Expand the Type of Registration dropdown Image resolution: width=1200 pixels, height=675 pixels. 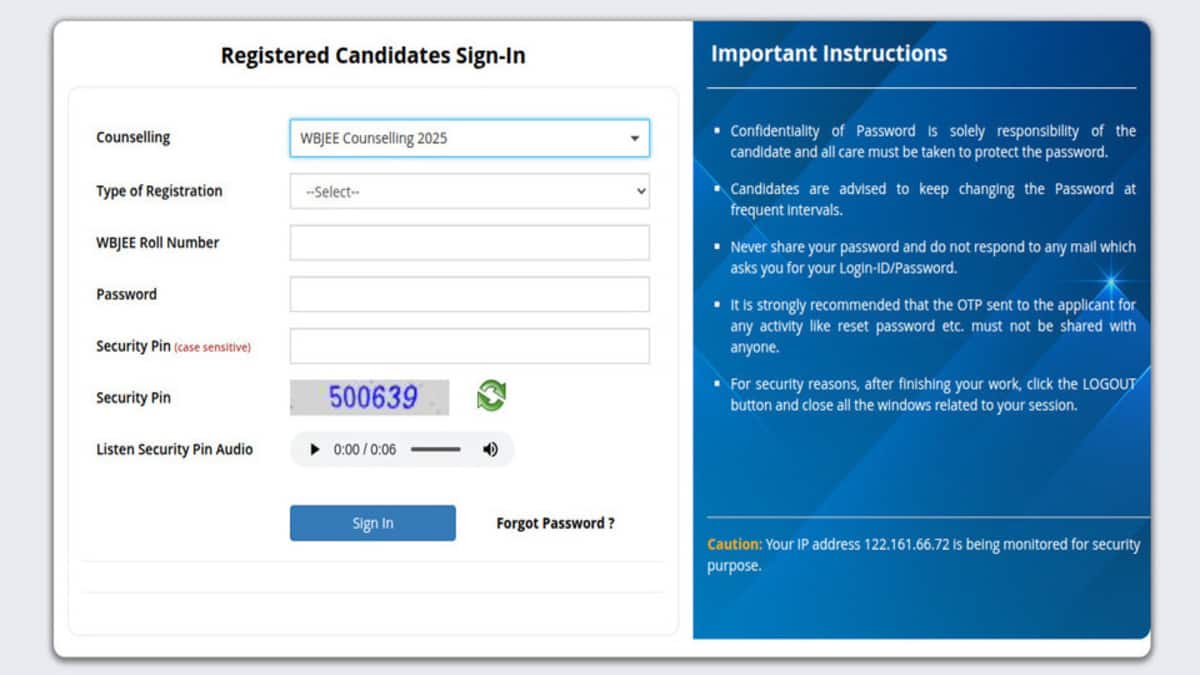469,191
